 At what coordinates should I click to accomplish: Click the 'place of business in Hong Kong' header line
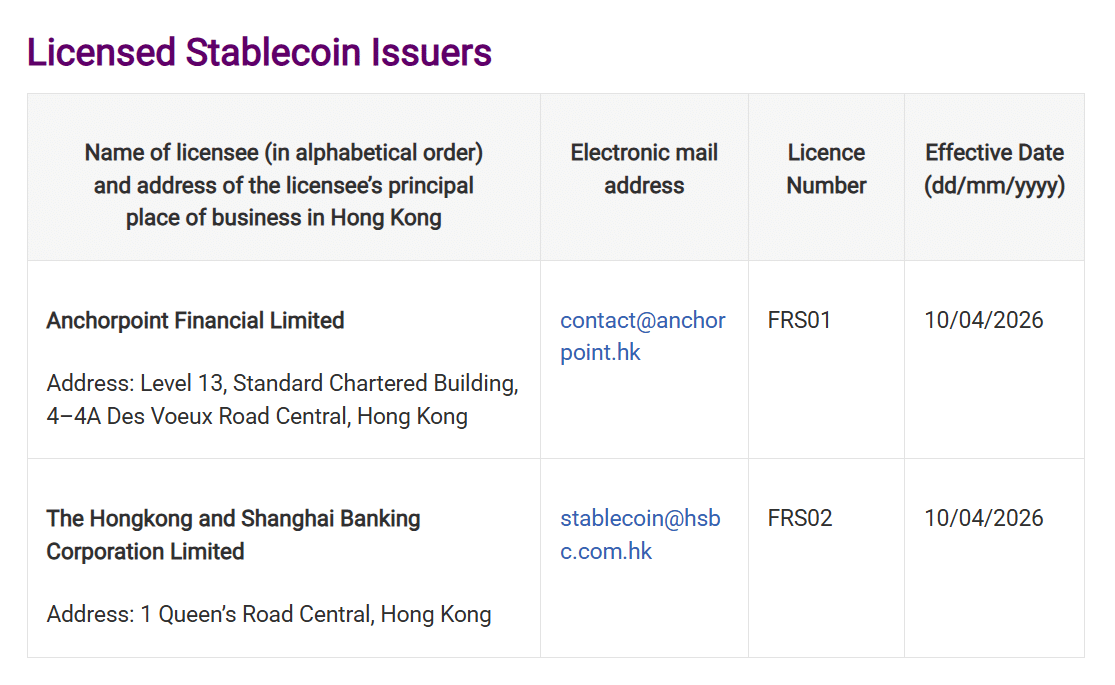pyautogui.click(x=283, y=218)
